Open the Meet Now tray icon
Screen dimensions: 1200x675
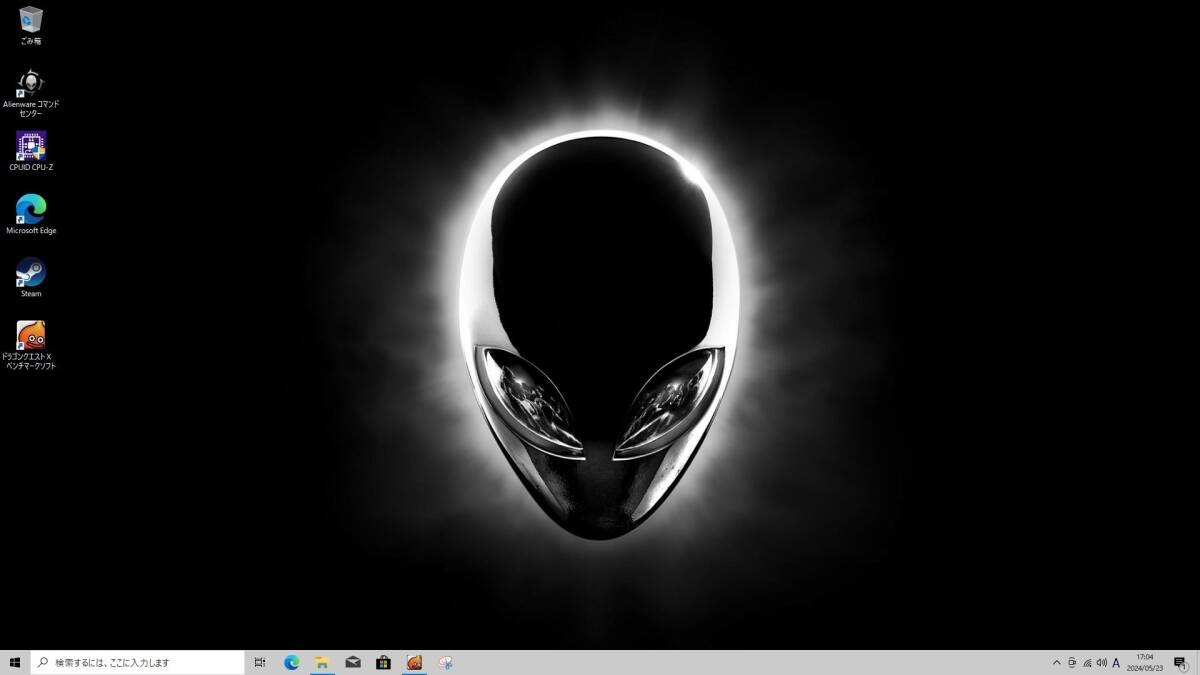tap(1072, 662)
